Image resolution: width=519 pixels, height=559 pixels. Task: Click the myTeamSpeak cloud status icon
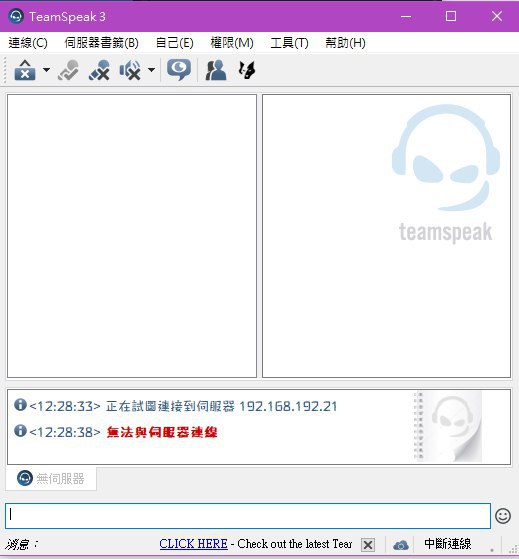(401, 545)
